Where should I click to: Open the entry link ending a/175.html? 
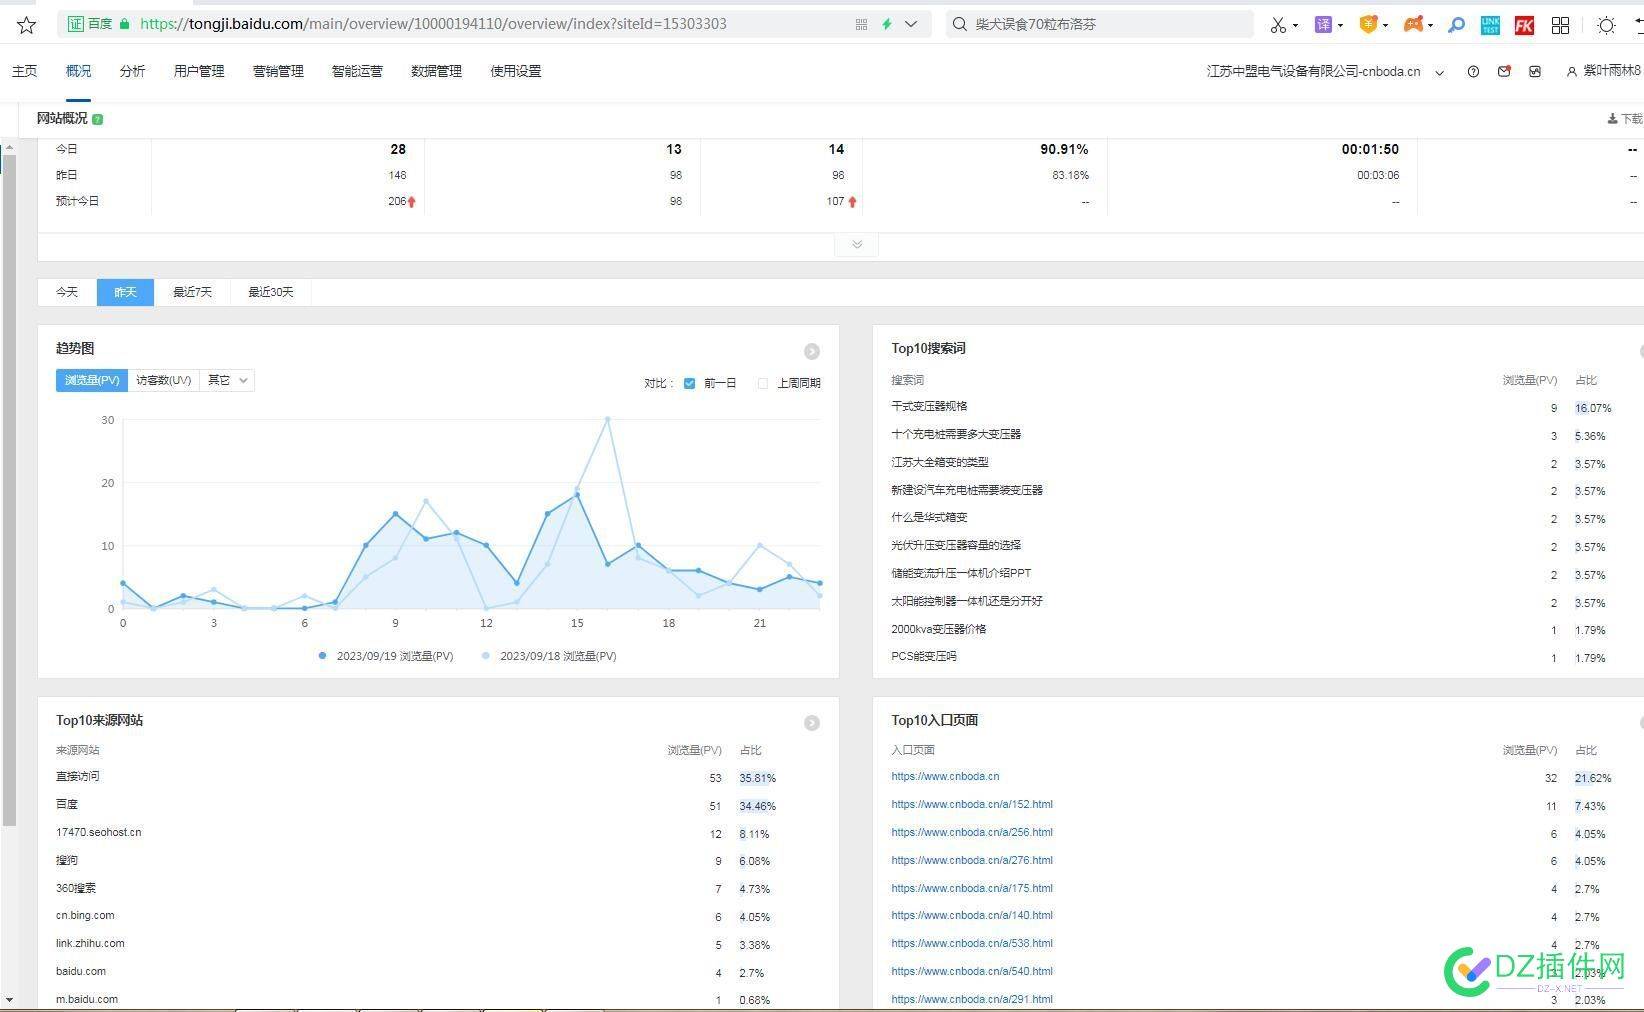(x=972, y=888)
